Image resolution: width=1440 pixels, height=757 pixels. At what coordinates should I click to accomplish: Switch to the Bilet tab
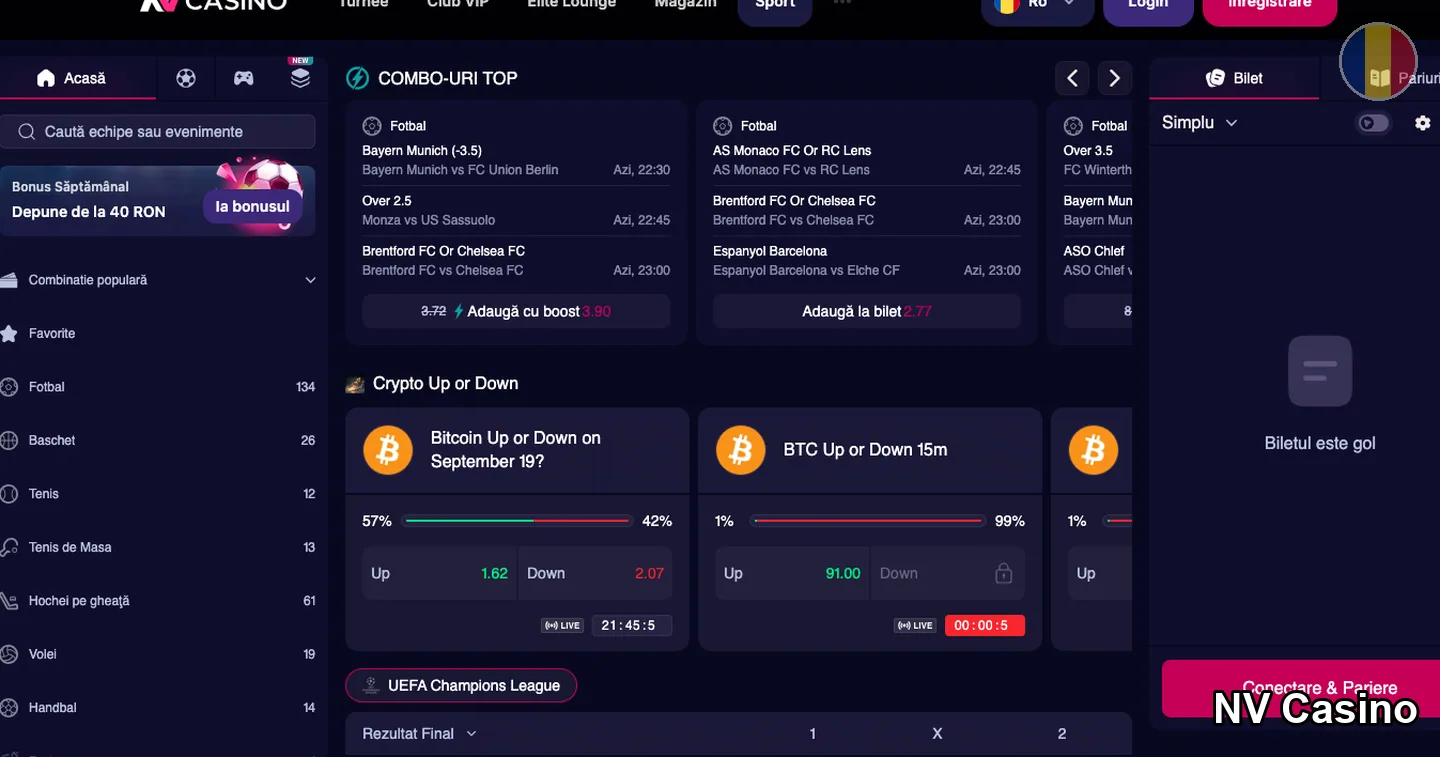[1234, 78]
